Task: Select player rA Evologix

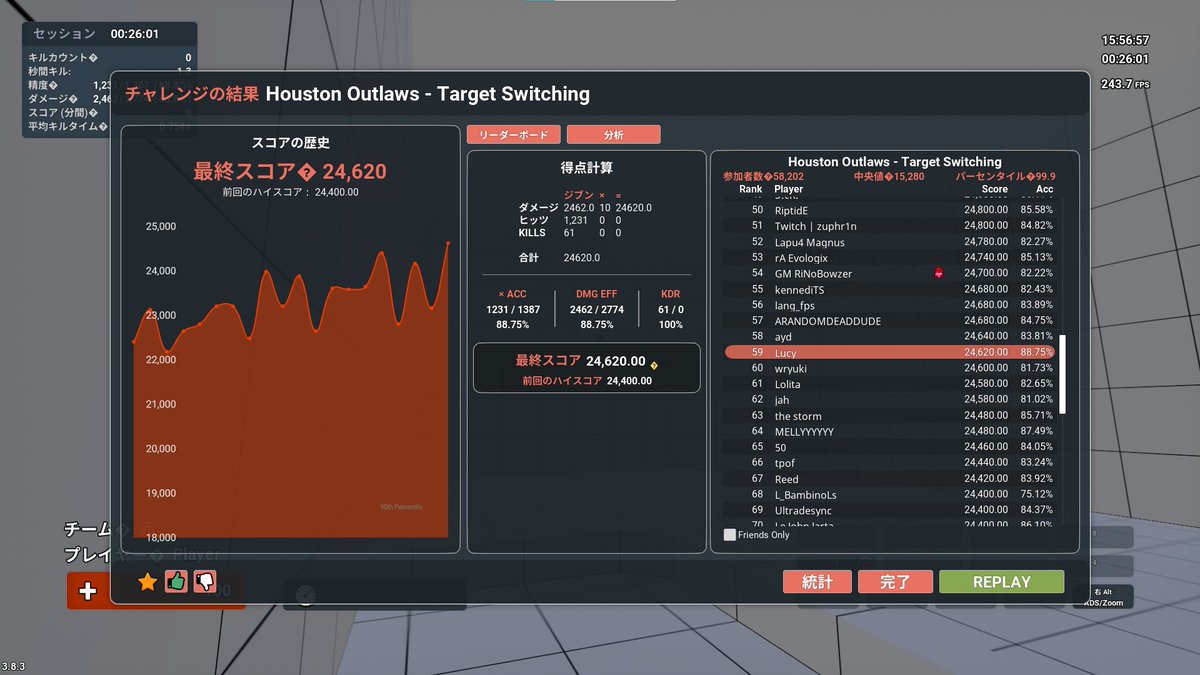Action: pos(889,257)
